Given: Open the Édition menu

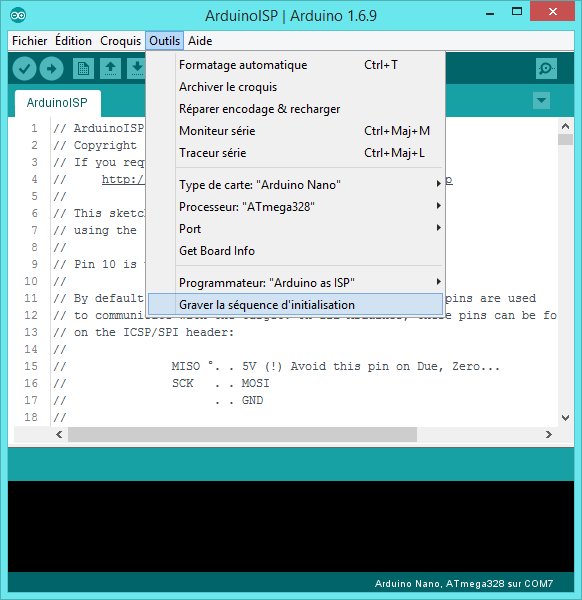Looking at the screenshot, I should 73,41.
